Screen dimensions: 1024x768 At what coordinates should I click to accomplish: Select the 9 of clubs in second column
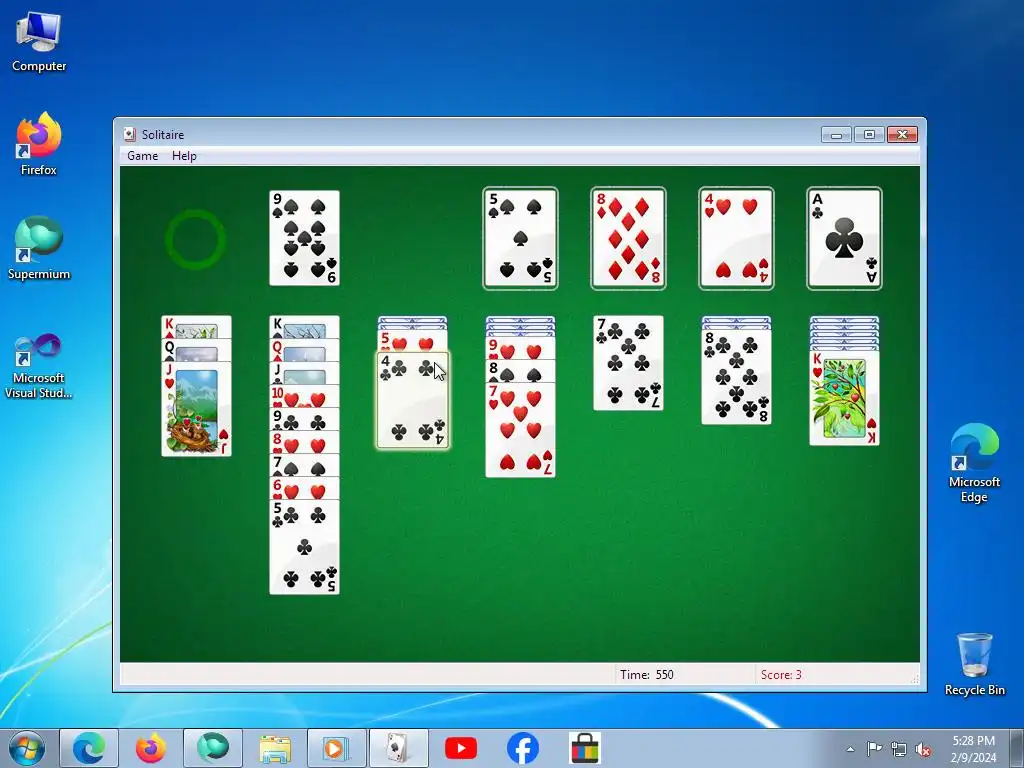point(304,419)
